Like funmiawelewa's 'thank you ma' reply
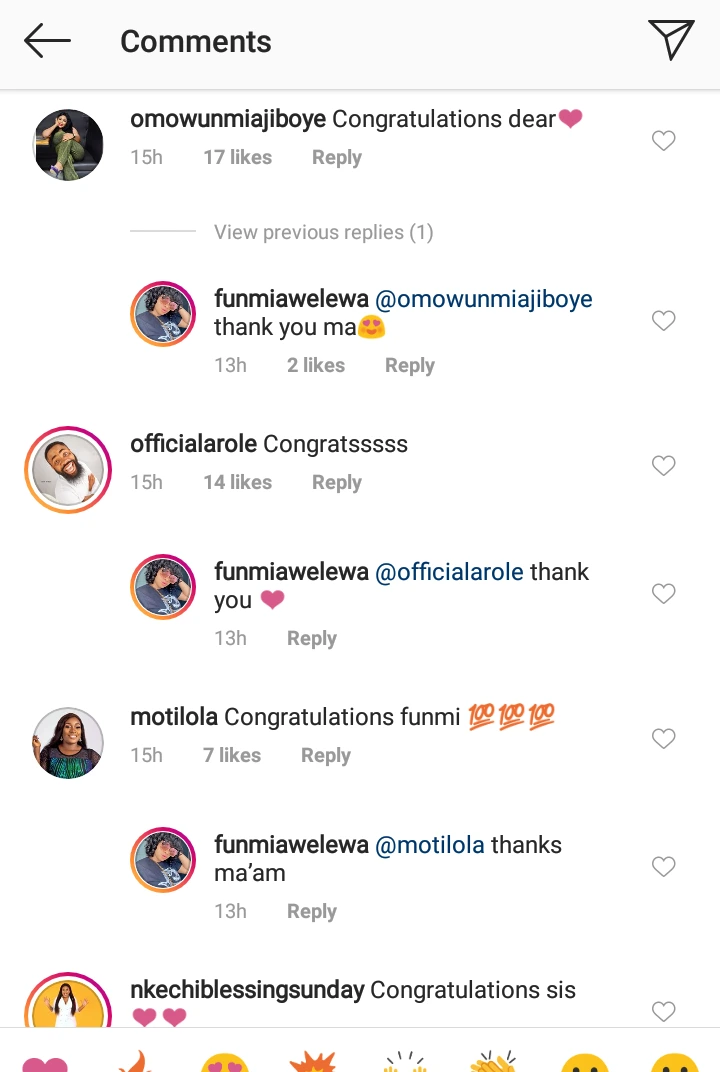 [x=663, y=321]
